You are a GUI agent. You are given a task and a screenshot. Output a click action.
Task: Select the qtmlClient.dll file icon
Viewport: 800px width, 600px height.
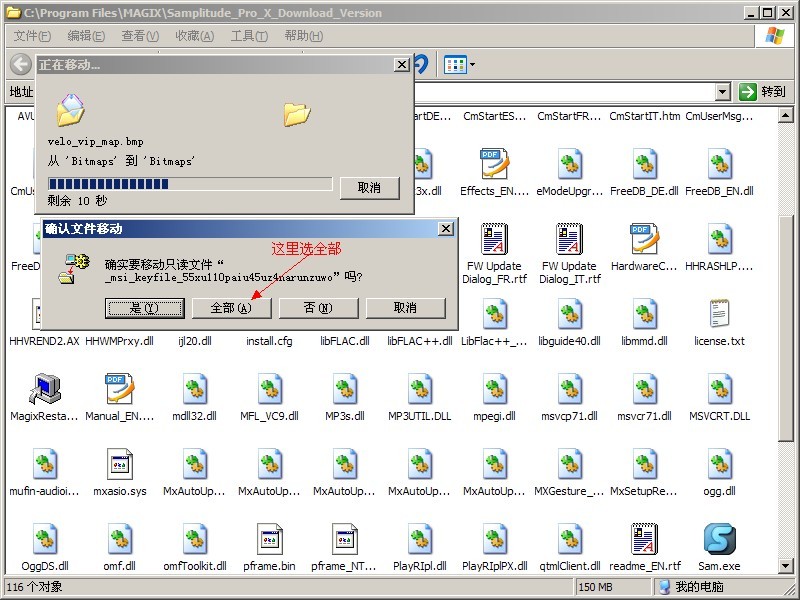point(569,539)
